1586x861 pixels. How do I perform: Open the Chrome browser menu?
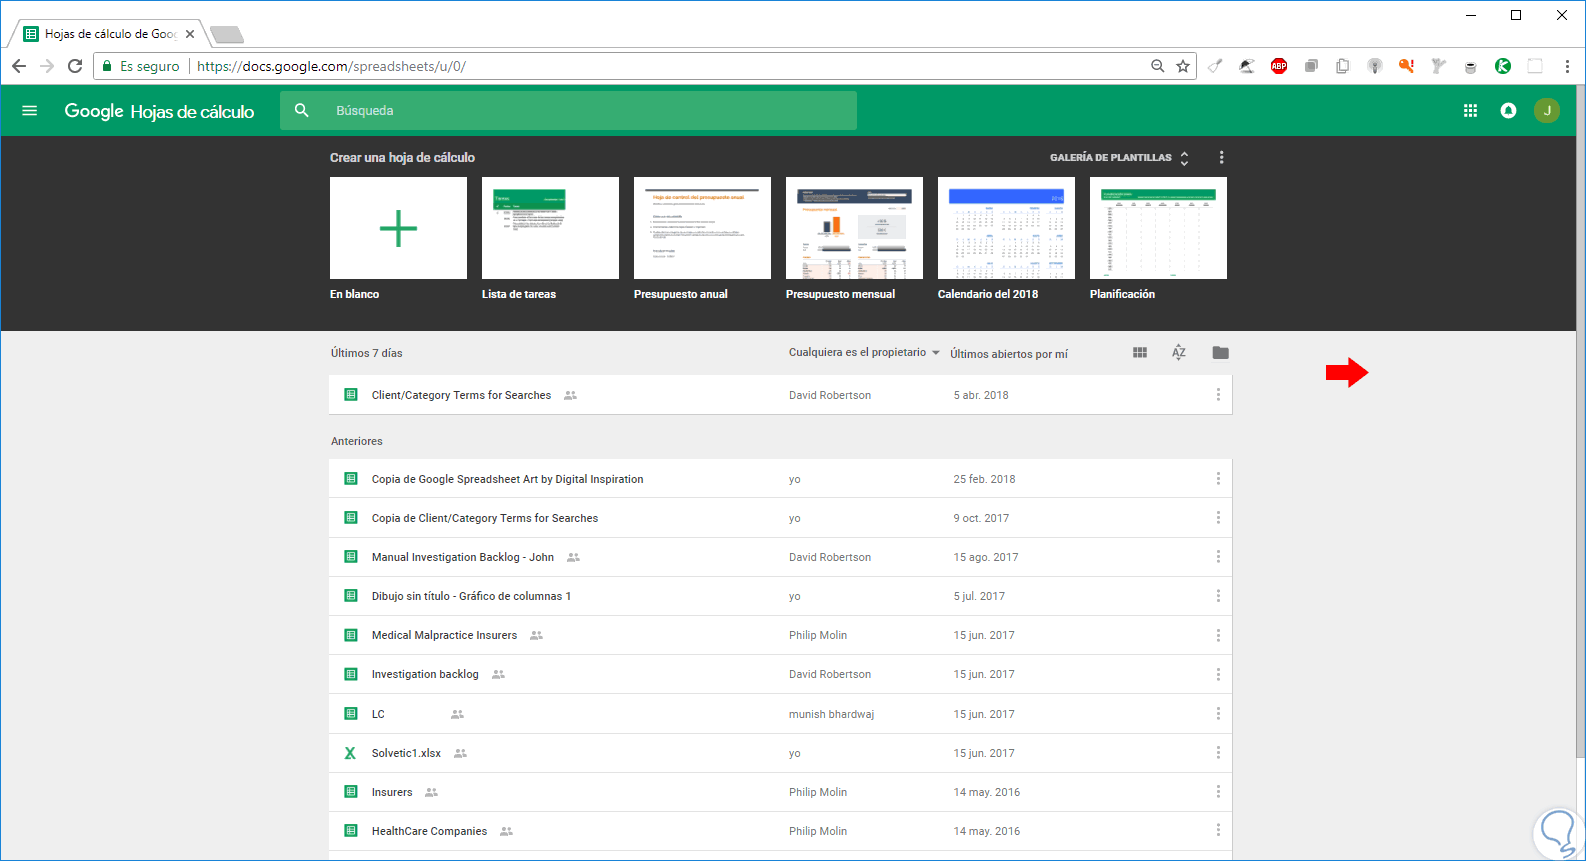coord(1567,66)
